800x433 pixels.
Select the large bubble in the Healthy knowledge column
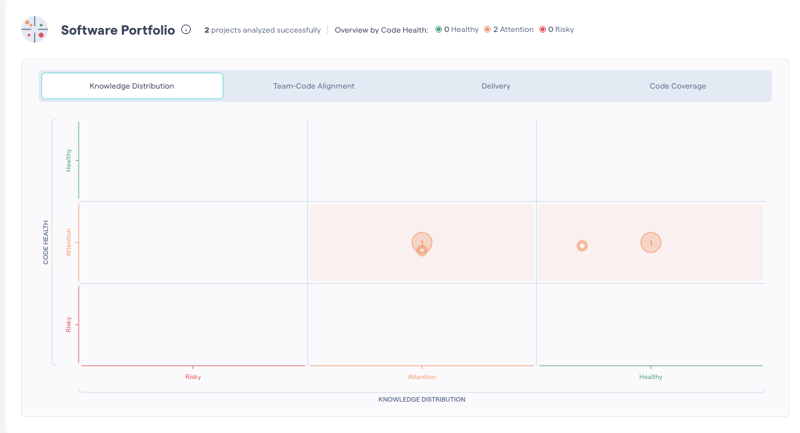(x=651, y=243)
